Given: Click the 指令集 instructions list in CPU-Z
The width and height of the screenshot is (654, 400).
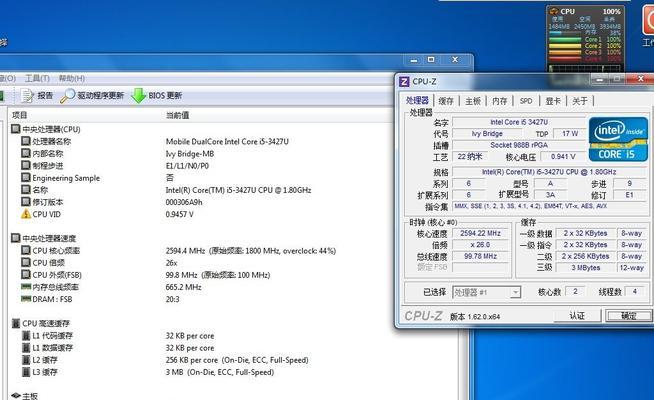Looking at the screenshot, I should pyautogui.click(x=549, y=206).
